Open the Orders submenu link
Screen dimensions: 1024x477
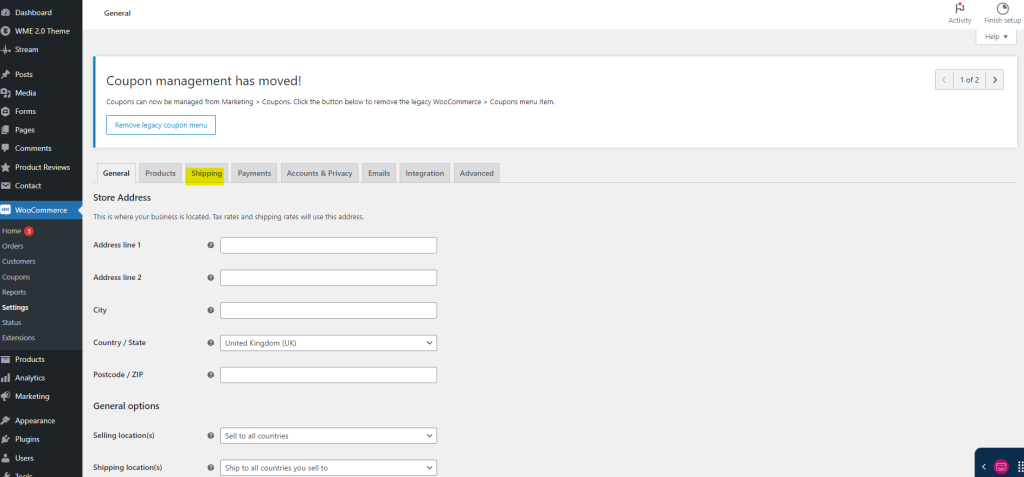point(12,246)
